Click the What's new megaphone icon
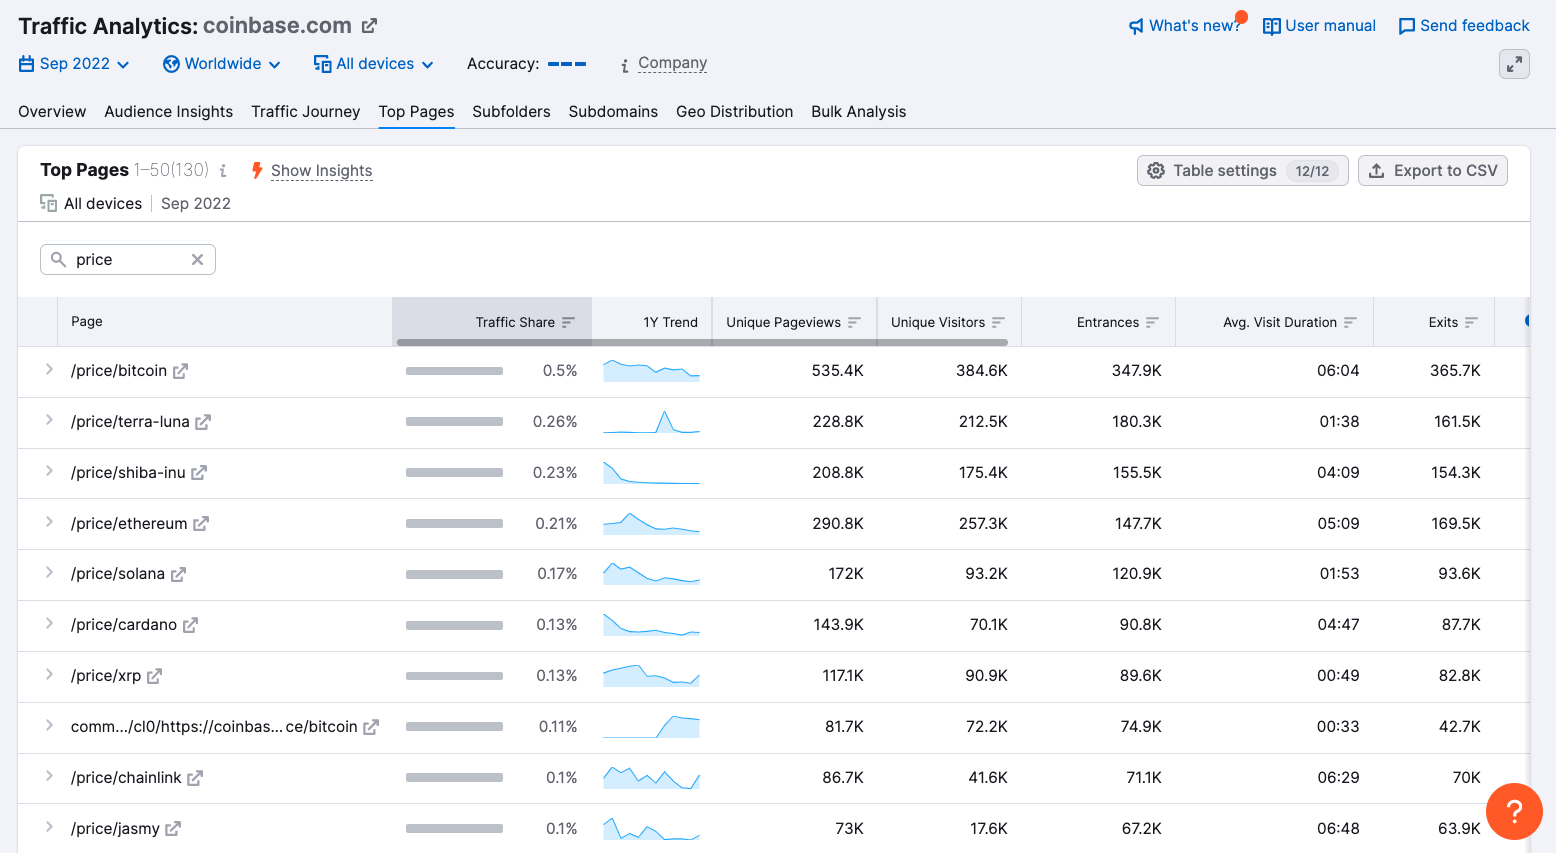The height and width of the screenshot is (853, 1556). [1136, 26]
